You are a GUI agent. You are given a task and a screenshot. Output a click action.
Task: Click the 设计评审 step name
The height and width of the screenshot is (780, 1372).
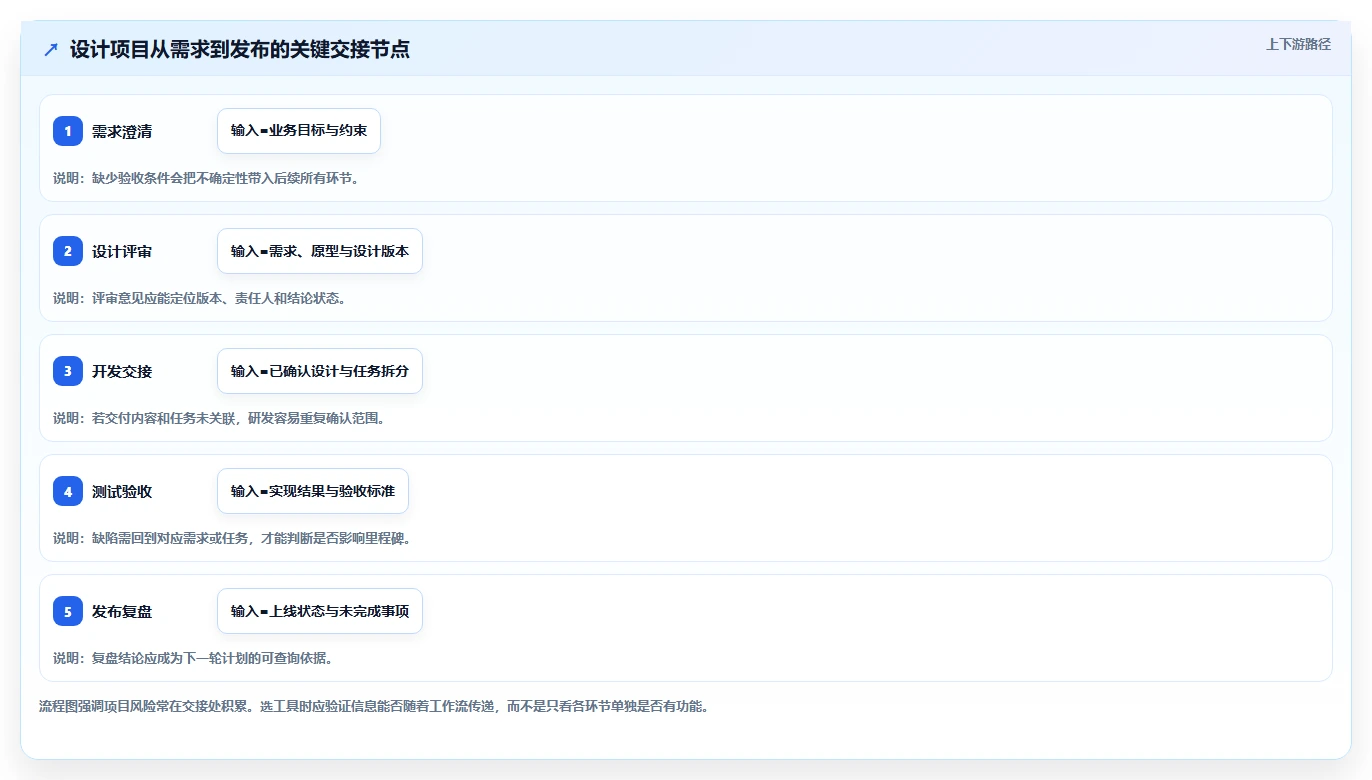(x=122, y=252)
